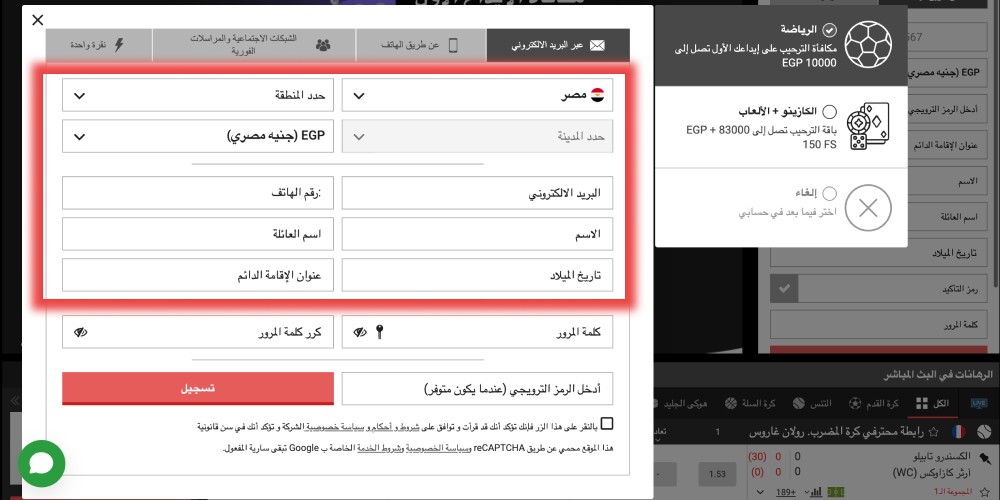This screenshot has height=500, width=1000.
Task: Select the الكازينو + الألعاب bonus option
Action: (829, 112)
